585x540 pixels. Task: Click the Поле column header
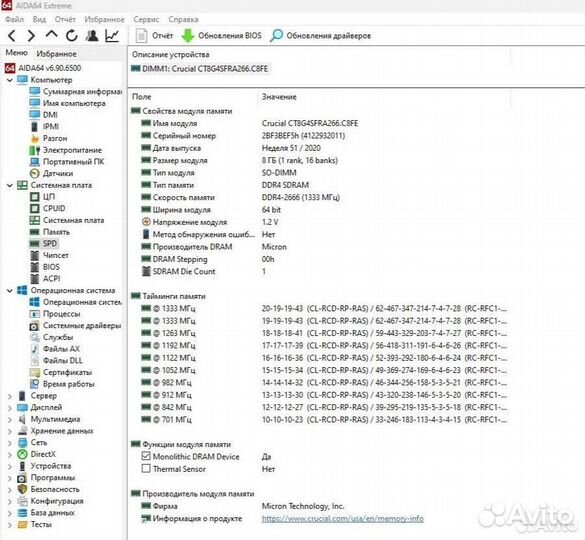pos(141,97)
